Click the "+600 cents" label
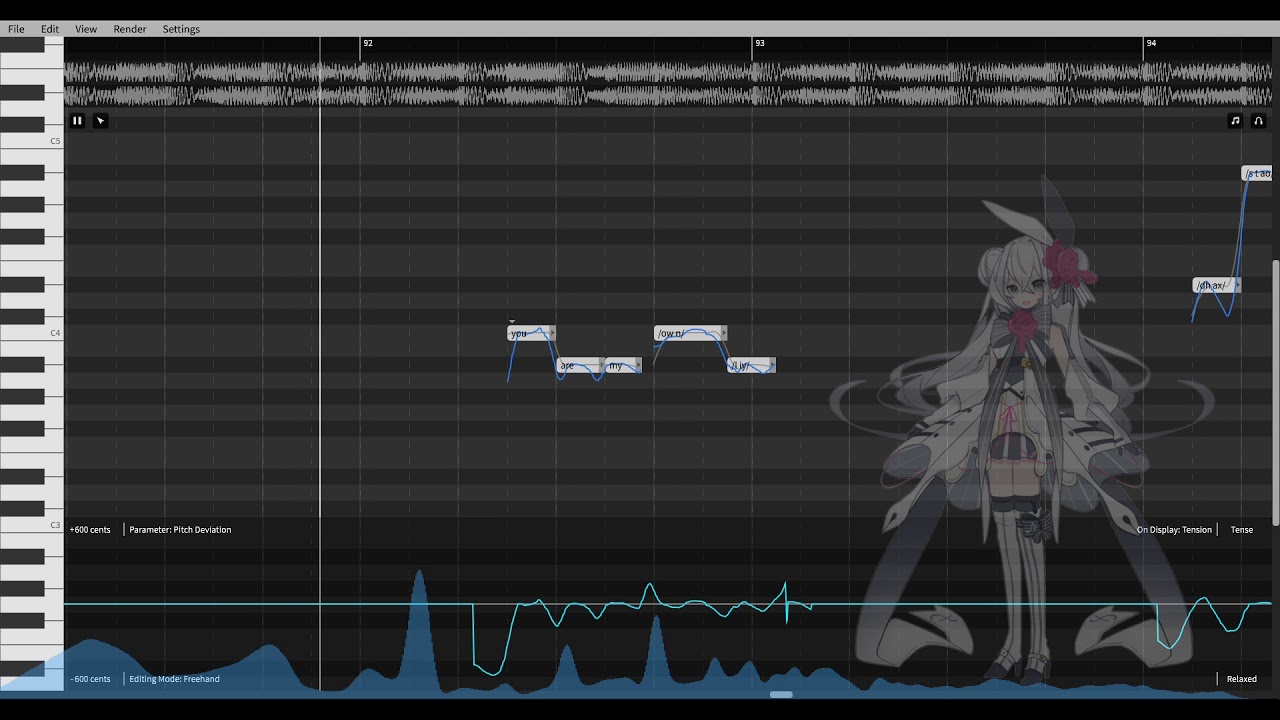 (x=90, y=530)
